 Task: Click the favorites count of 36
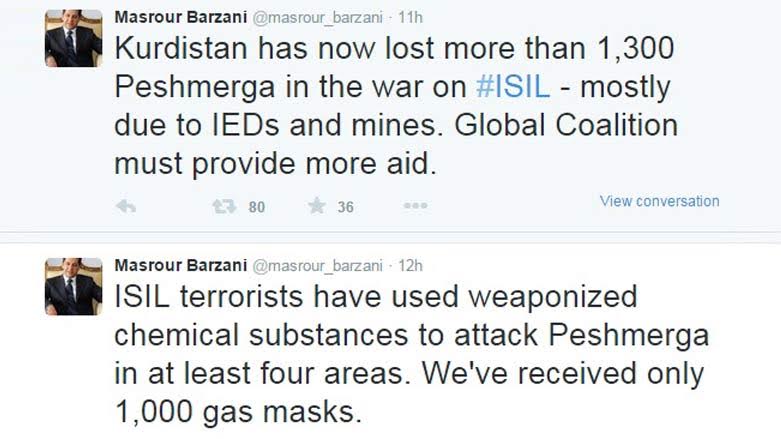click(x=345, y=207)
